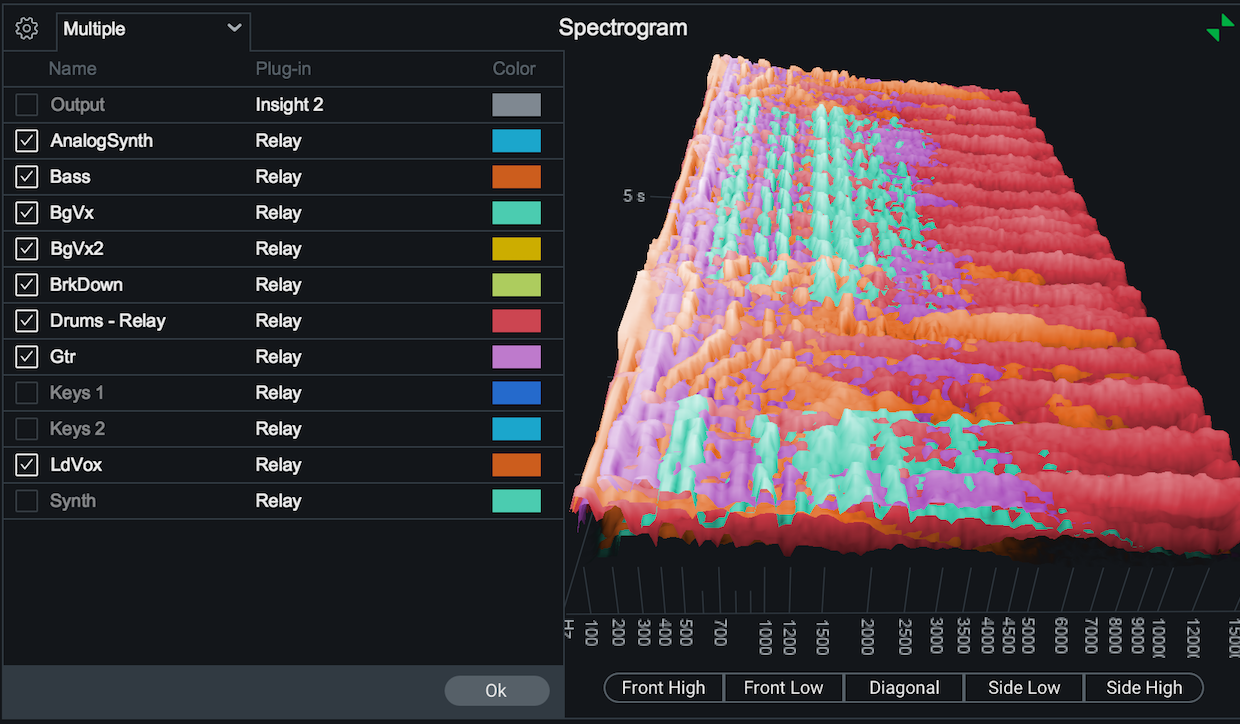The image size is (1240, 724).
Task: Click the Keys 2 color swatch
Action: pos(516,429)
